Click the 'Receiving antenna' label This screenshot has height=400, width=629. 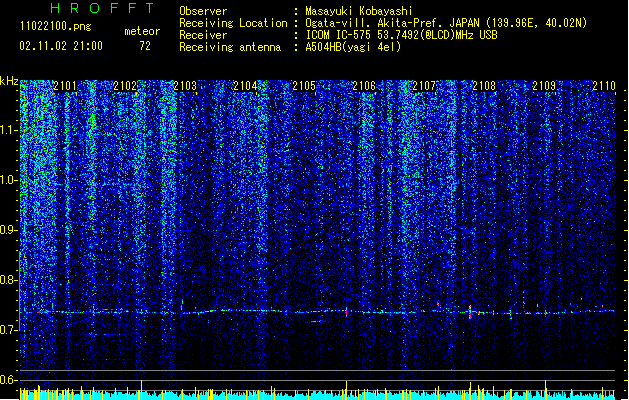(230, 47)
